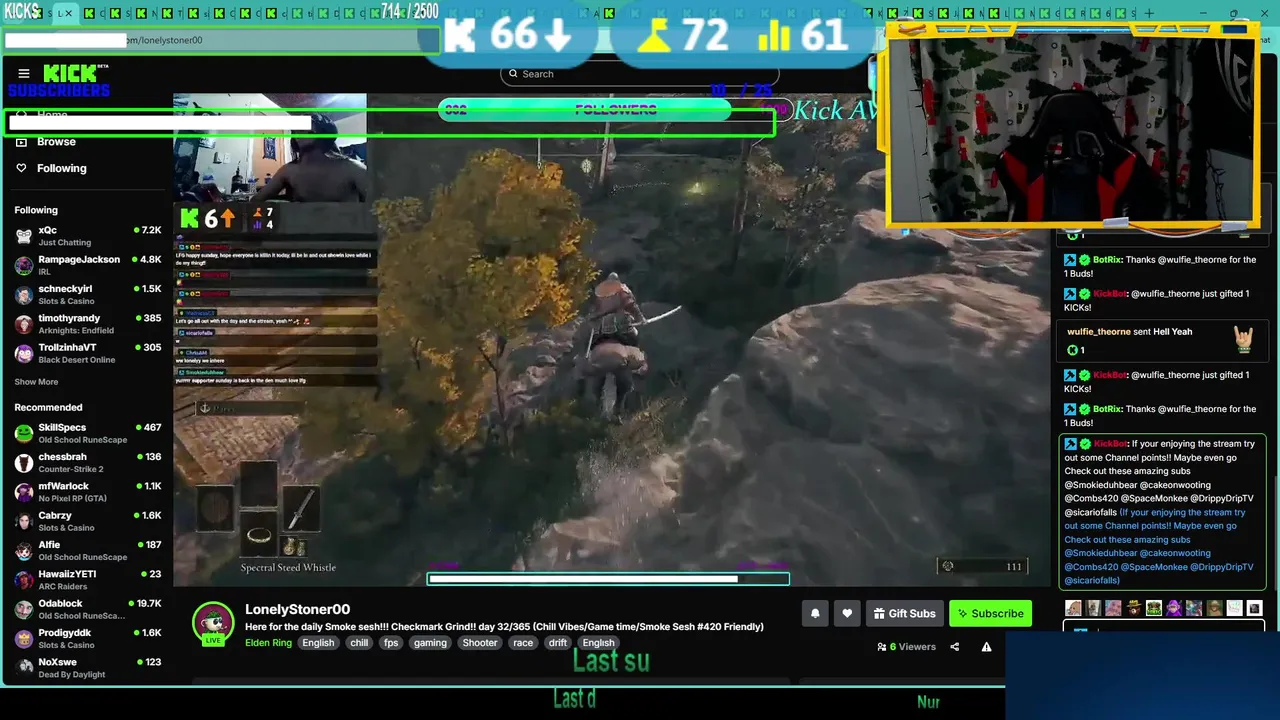Viewport: 1280px width, 720px height.
Task: Open a new browser tab
Action: click(1149, 13)
